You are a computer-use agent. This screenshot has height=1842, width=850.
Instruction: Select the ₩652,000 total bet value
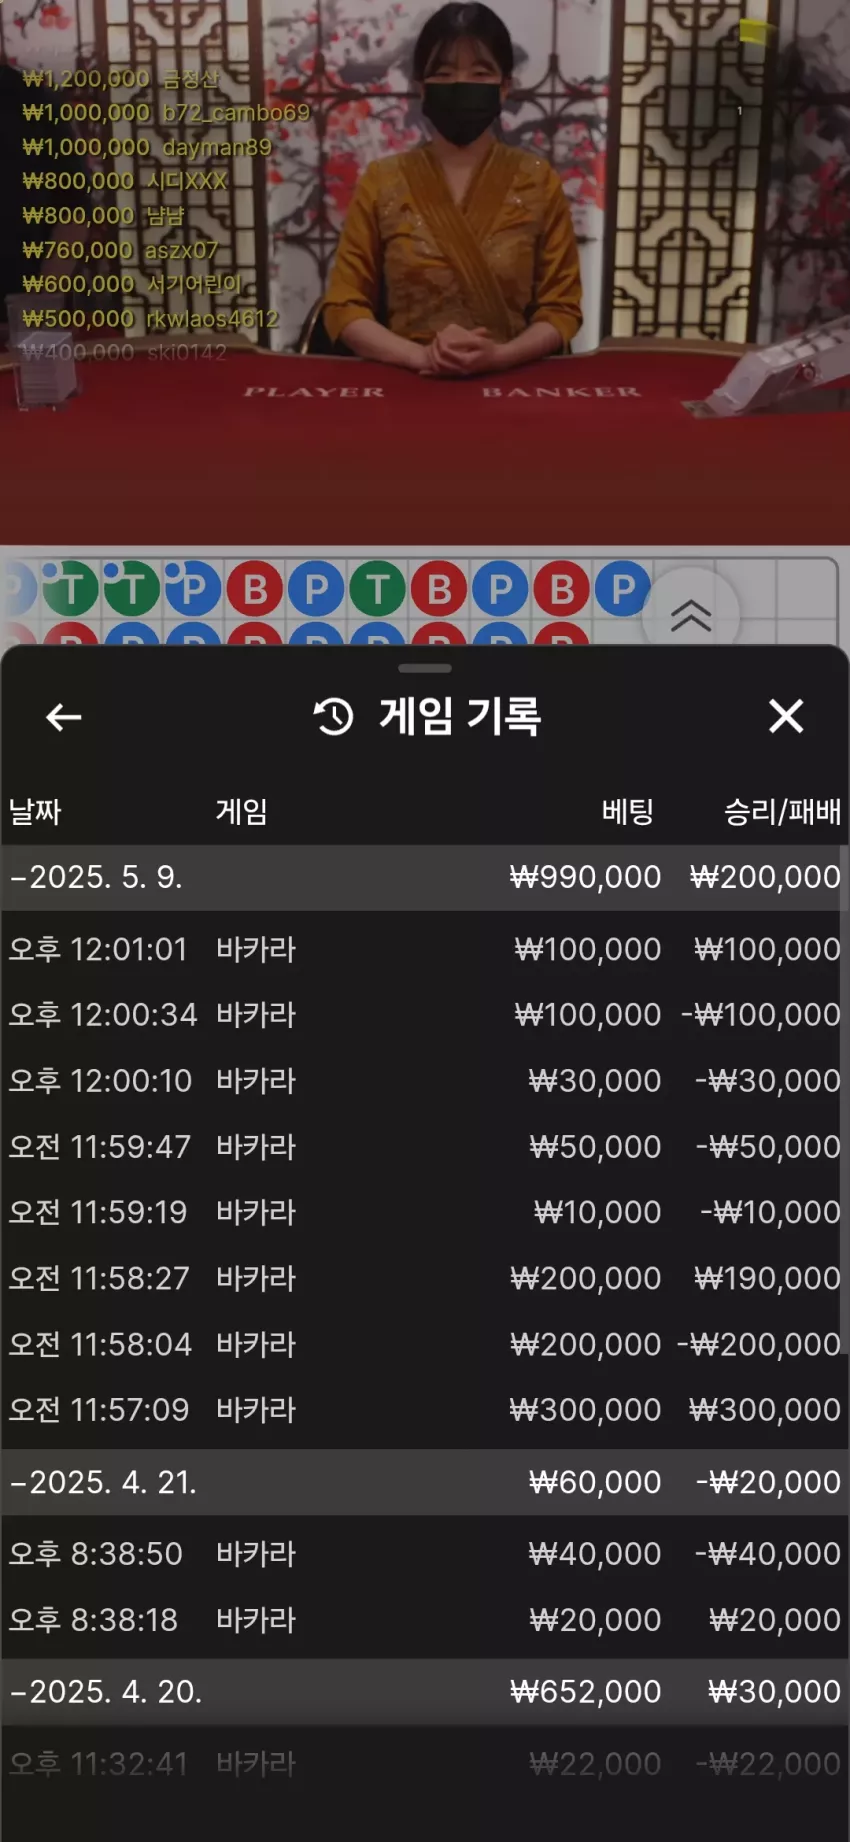pyautogui.click(x=585, y=1691)
